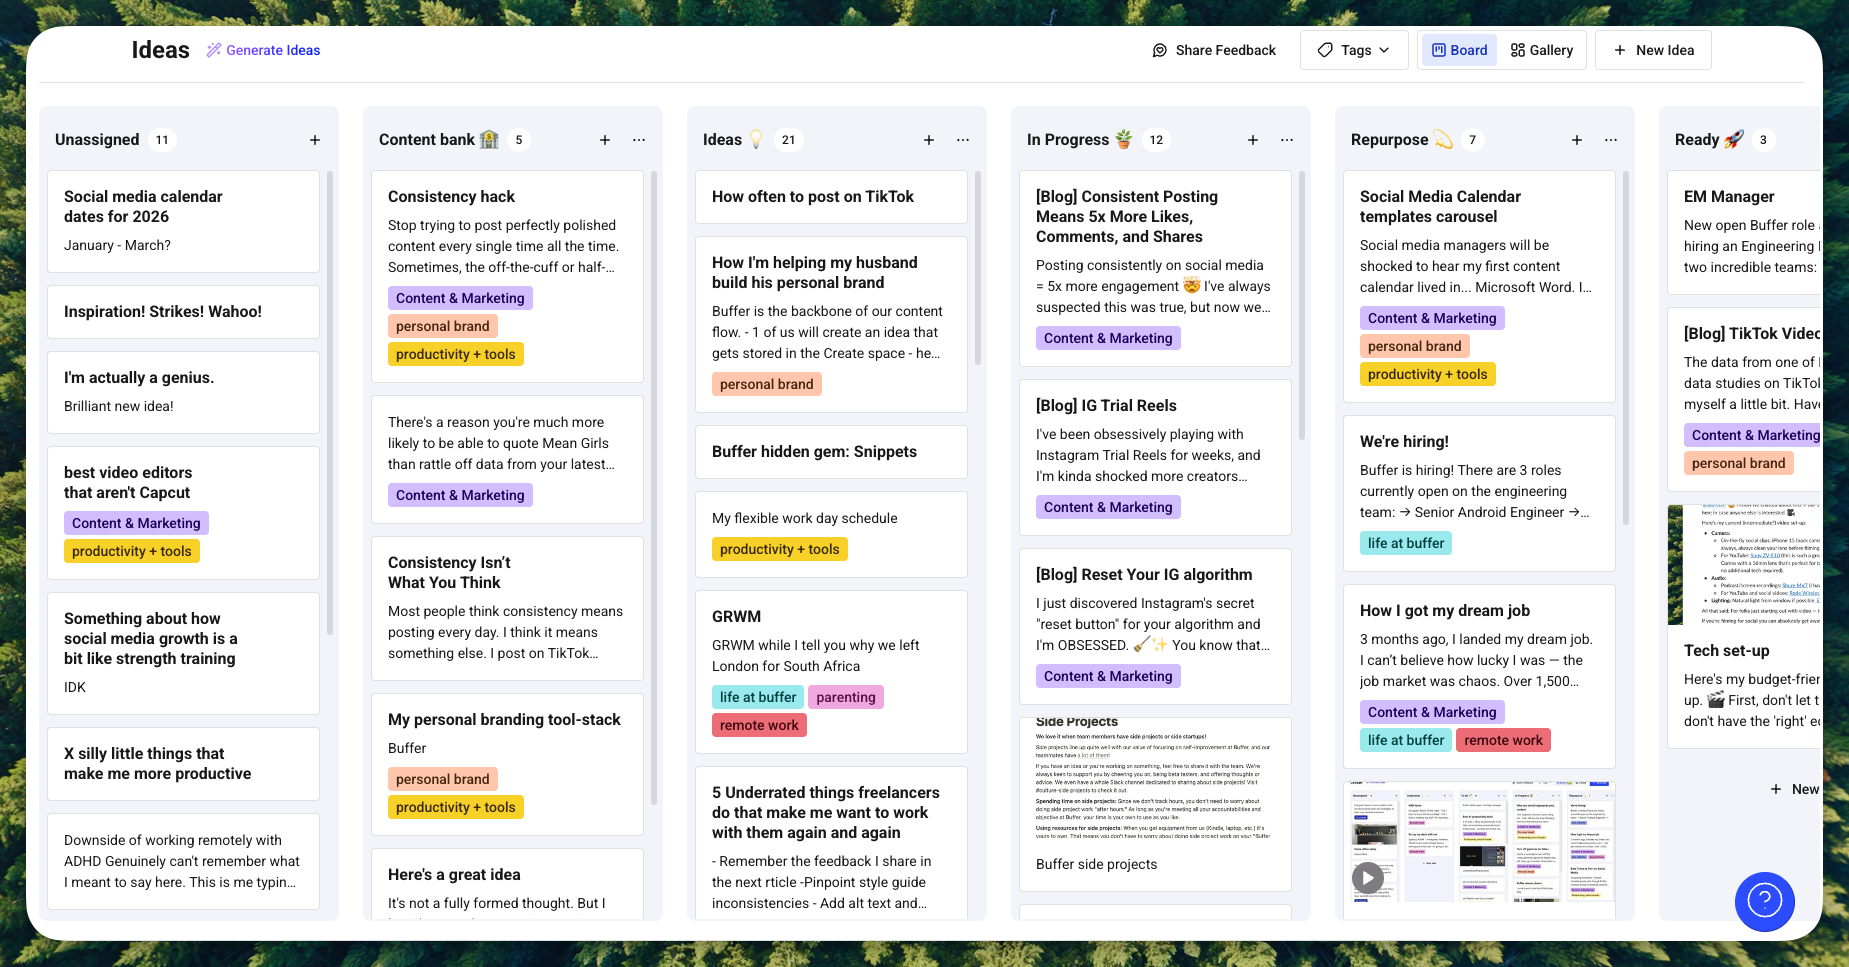
Task: Click the Generate Ideas sparkle icon
Action: pos(211,49)
